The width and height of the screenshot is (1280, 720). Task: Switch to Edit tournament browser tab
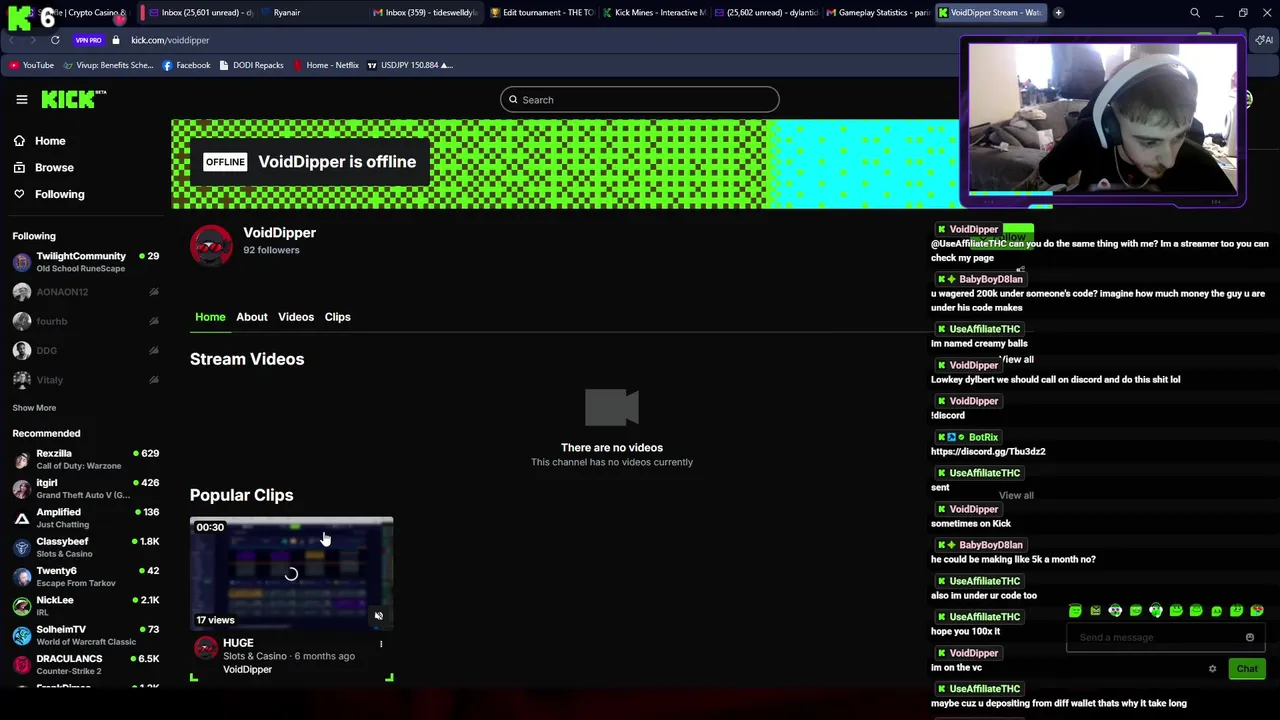click(x=540, y=13)
